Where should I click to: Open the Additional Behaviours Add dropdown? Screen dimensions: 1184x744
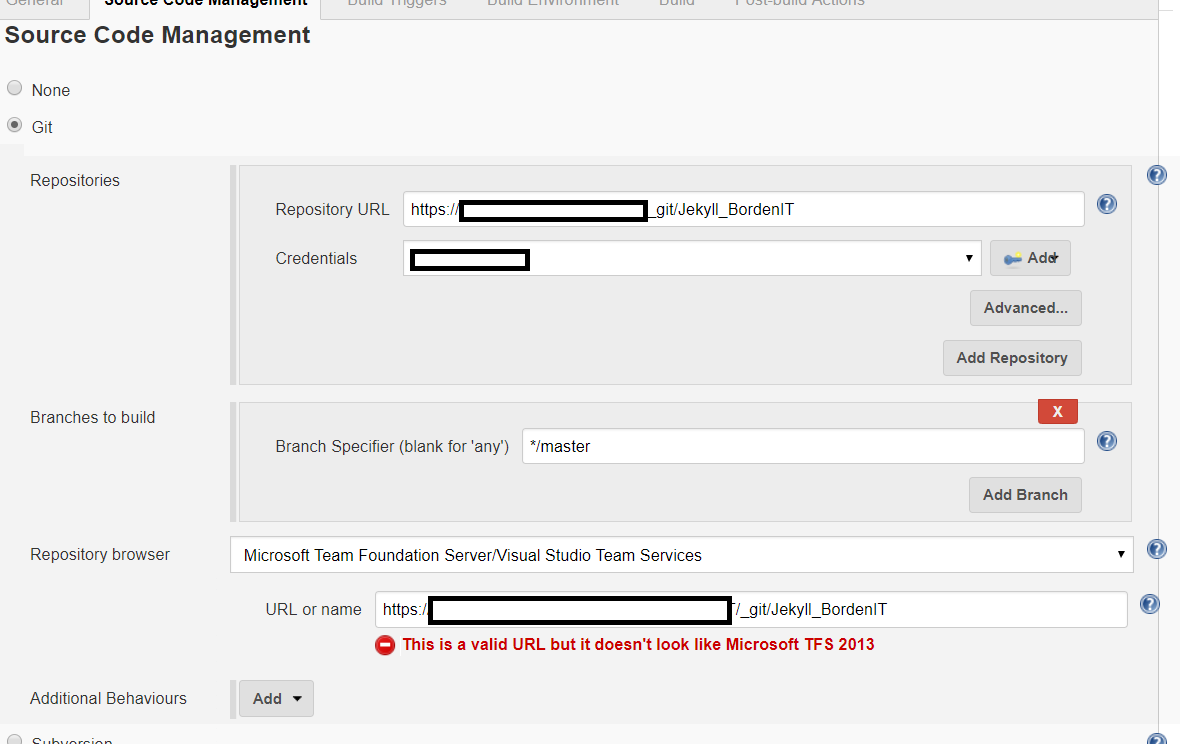(x=276, y=699)
